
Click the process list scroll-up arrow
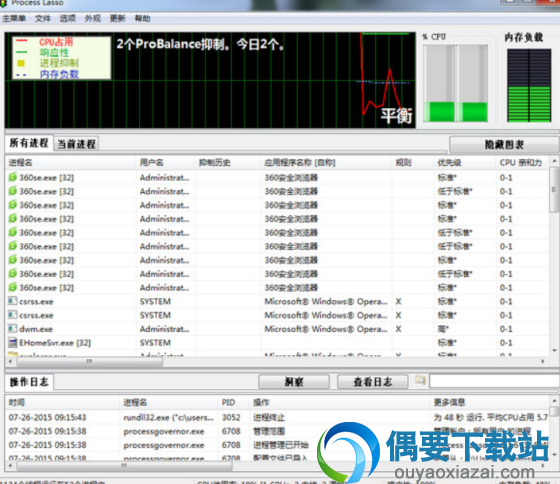[554, 161]
